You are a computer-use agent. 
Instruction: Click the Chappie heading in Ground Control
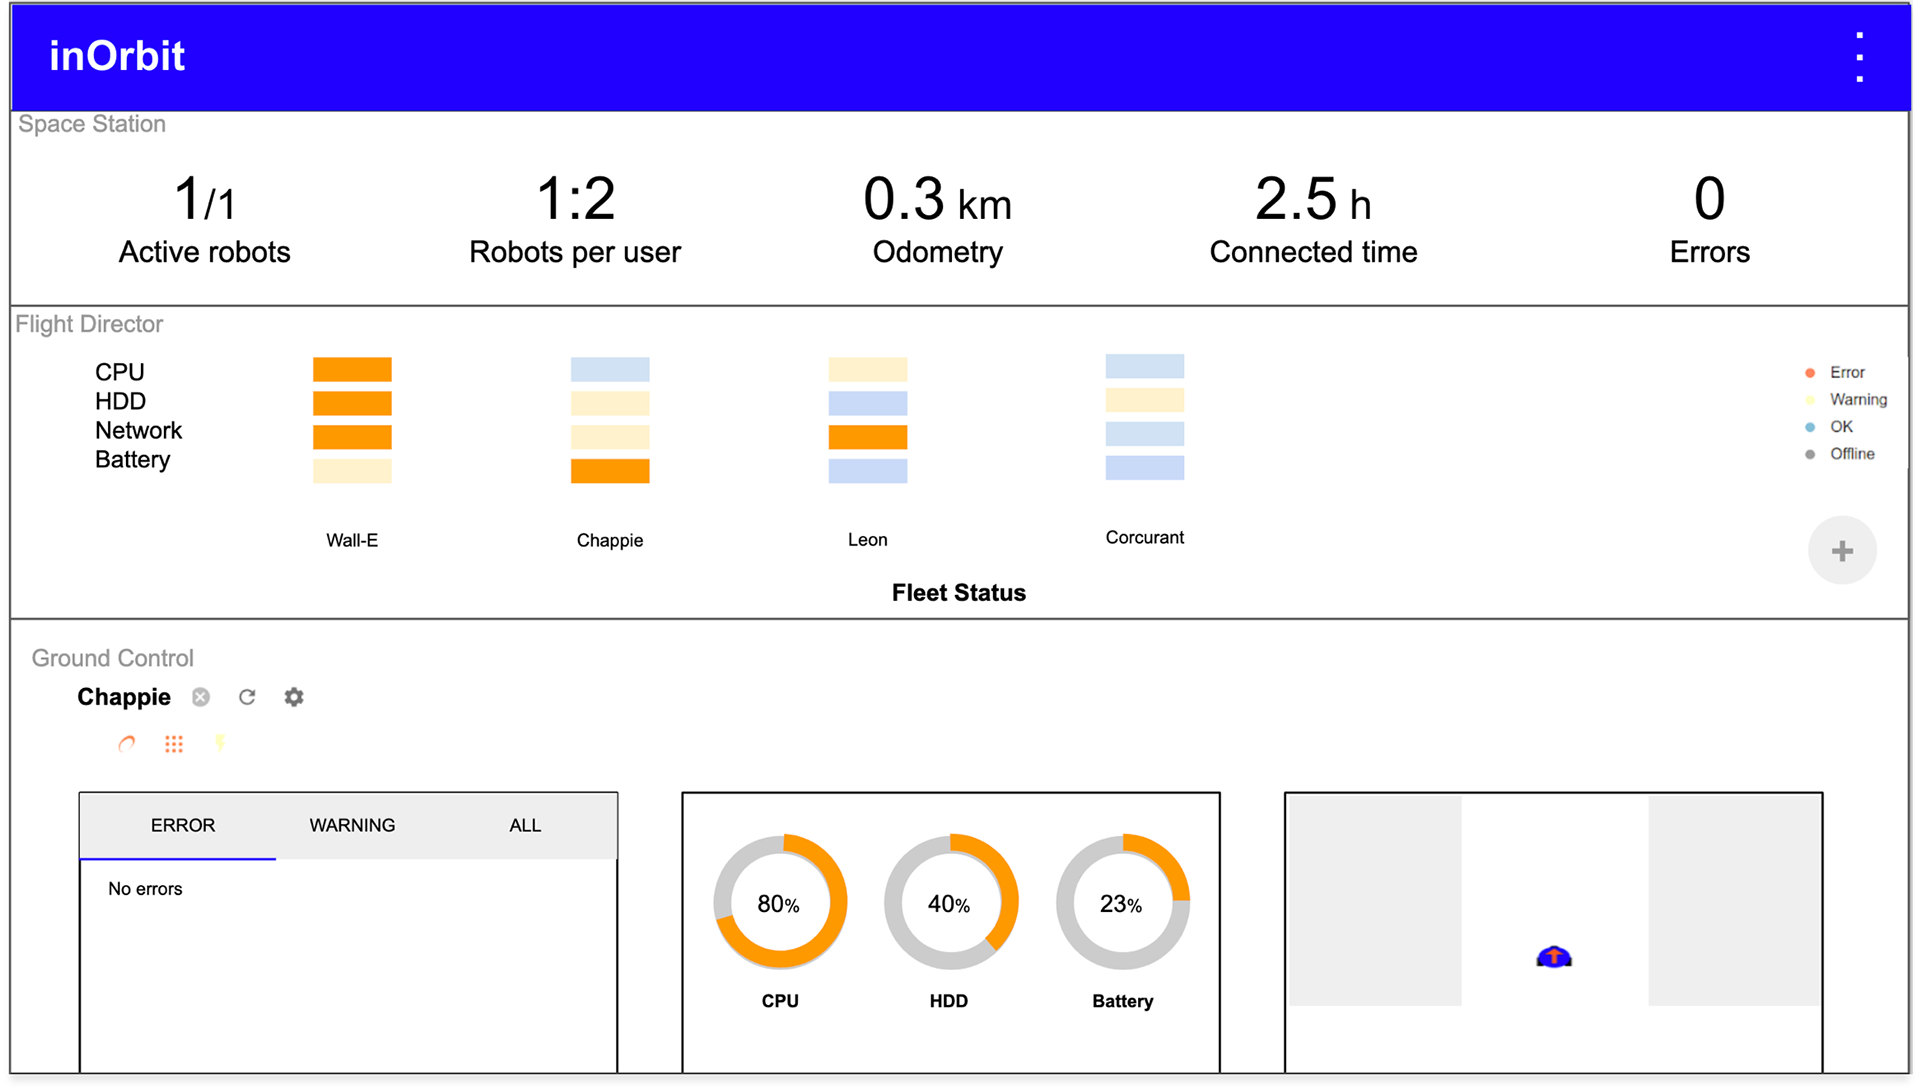tap(124, 697)
